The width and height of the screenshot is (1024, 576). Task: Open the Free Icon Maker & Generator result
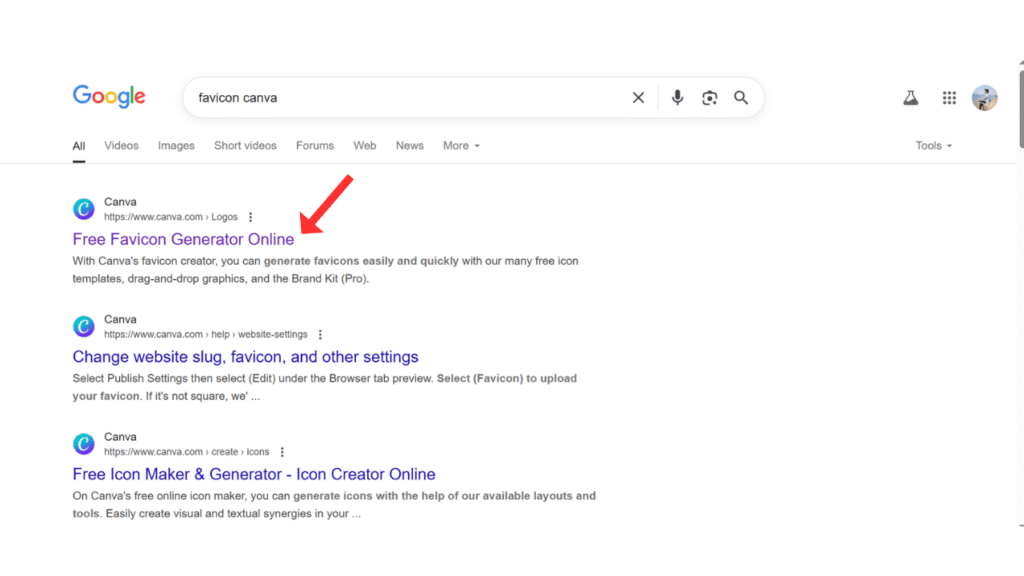tap(253, 473)
